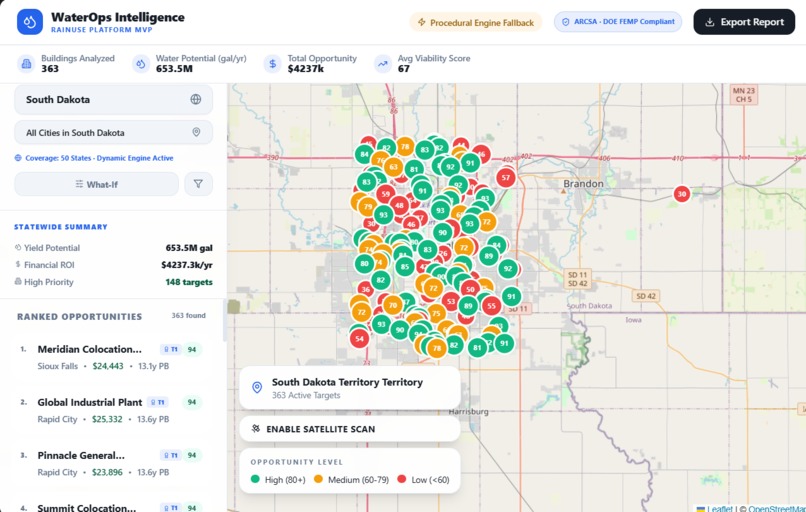Click the red map marker labeled 57
Screen dimensions: 806x512
tap(506, 178)
